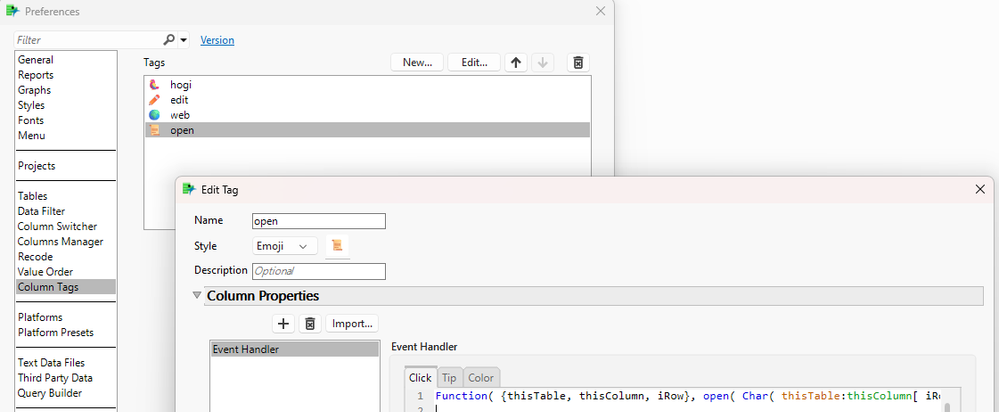Open Query Builder preferences category
The height and width of the screenshot is (412, 999).
[x=50, y=393]
